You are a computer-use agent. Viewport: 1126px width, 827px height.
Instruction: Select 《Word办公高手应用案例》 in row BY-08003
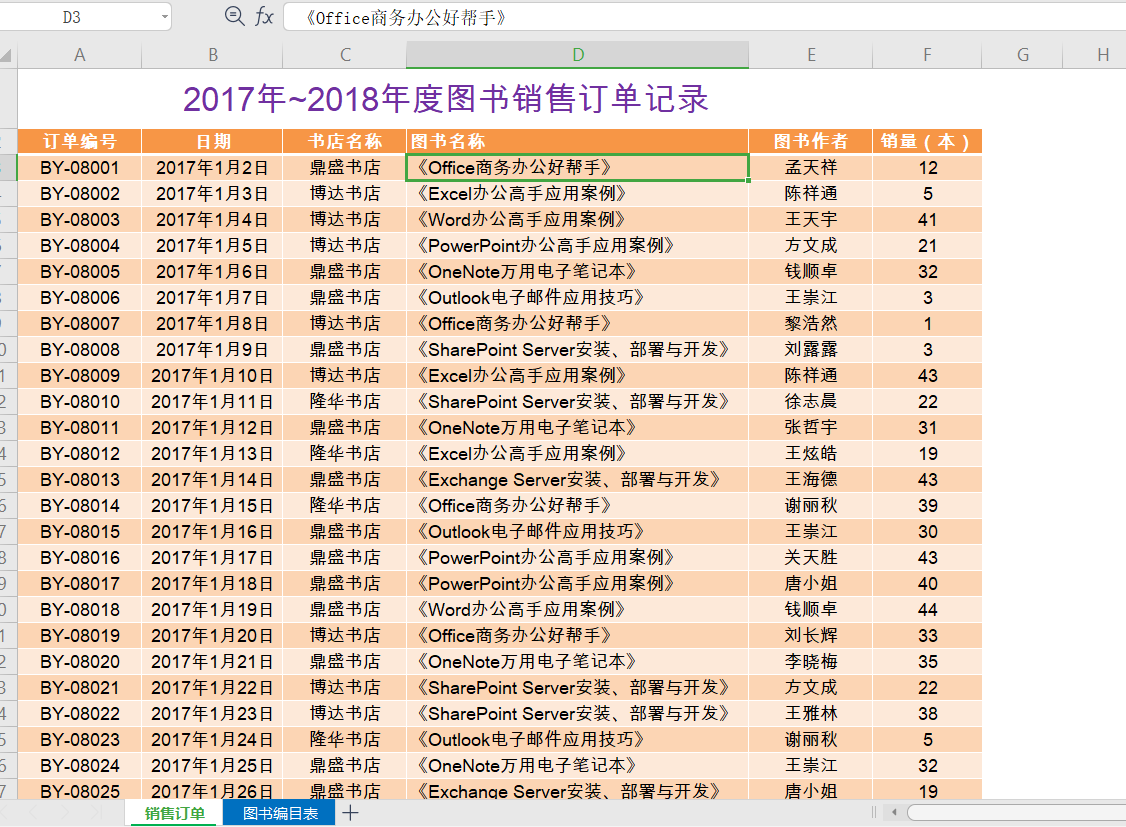pos(577,220)
